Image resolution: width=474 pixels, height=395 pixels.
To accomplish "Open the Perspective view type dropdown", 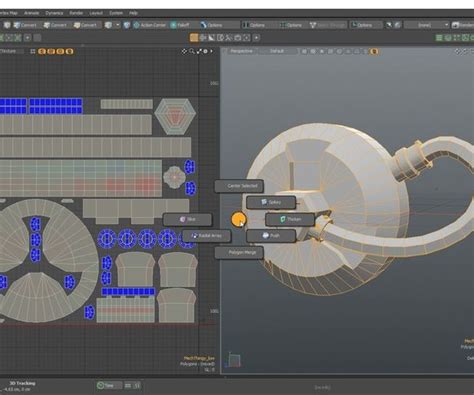I will click(242, 51).
